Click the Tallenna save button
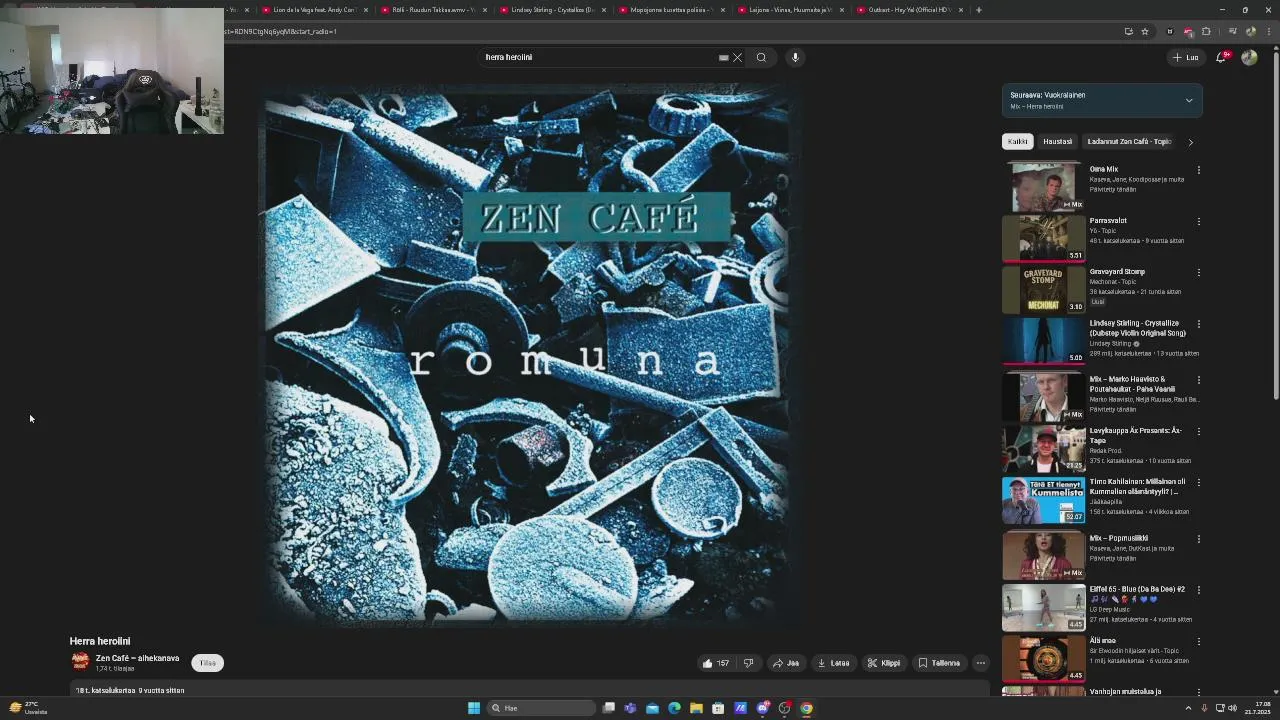This screenshot has height=720, width=1280. pyautogui.click(x=939, y=663)
